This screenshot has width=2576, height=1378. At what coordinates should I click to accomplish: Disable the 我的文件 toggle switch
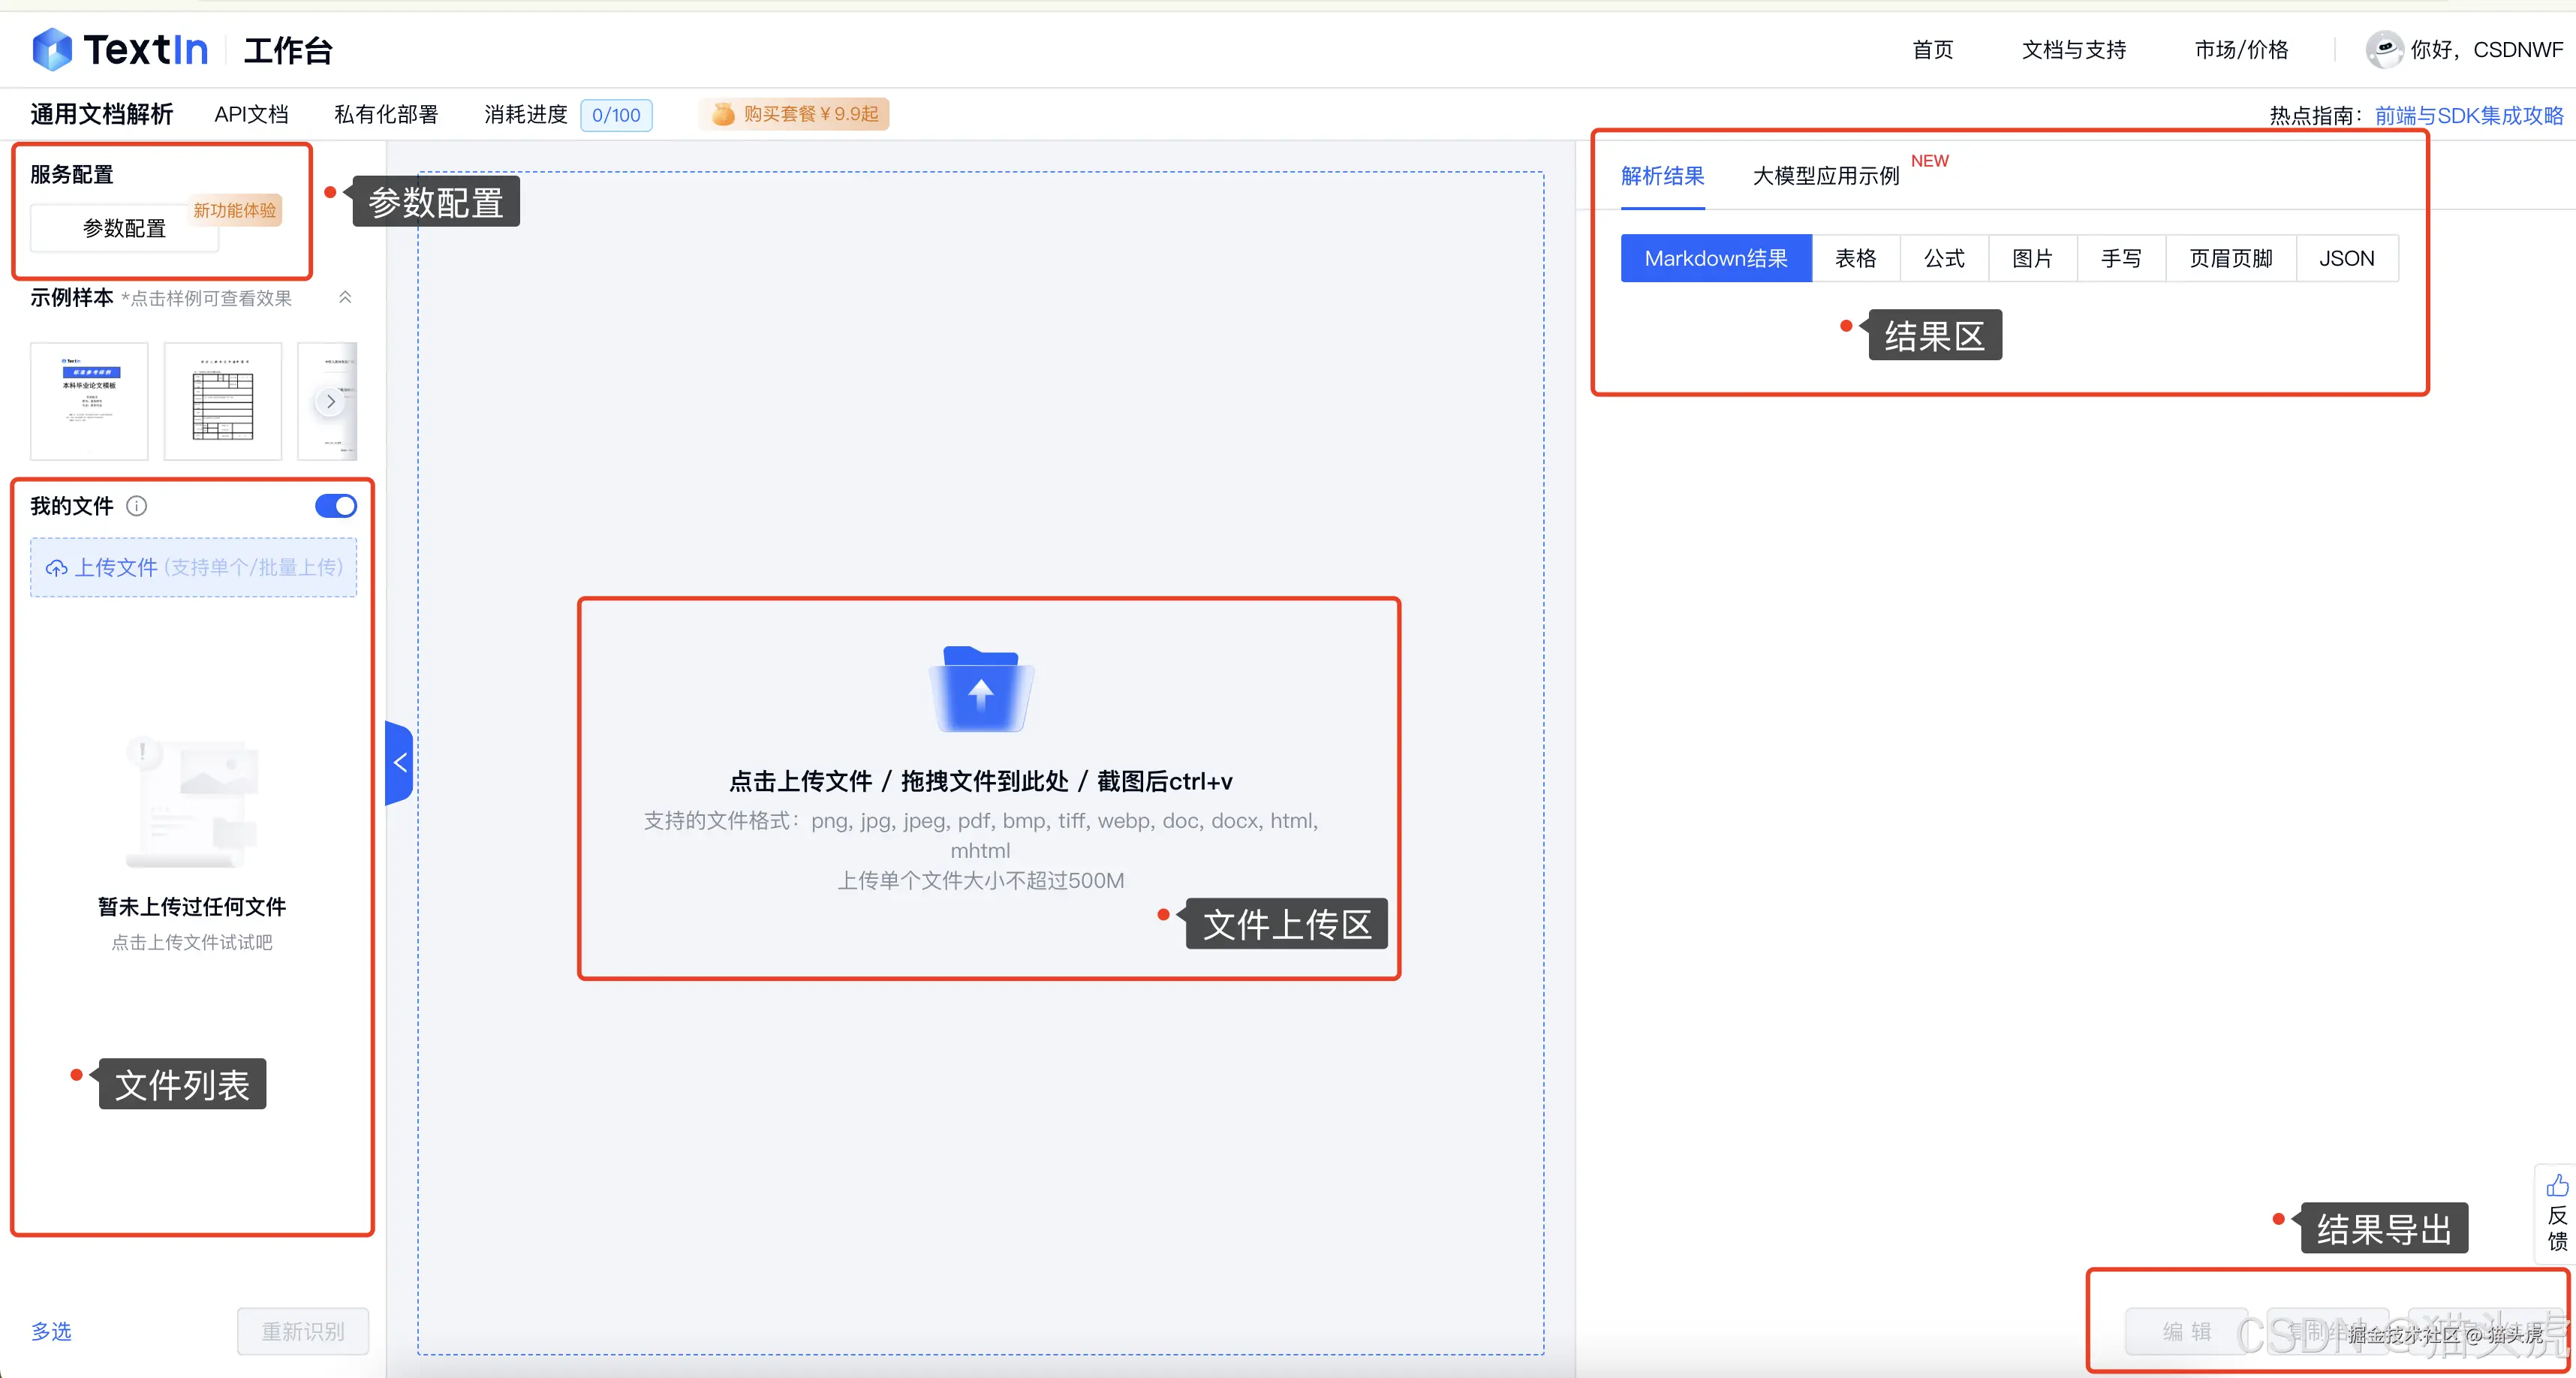tap(335, 506)
